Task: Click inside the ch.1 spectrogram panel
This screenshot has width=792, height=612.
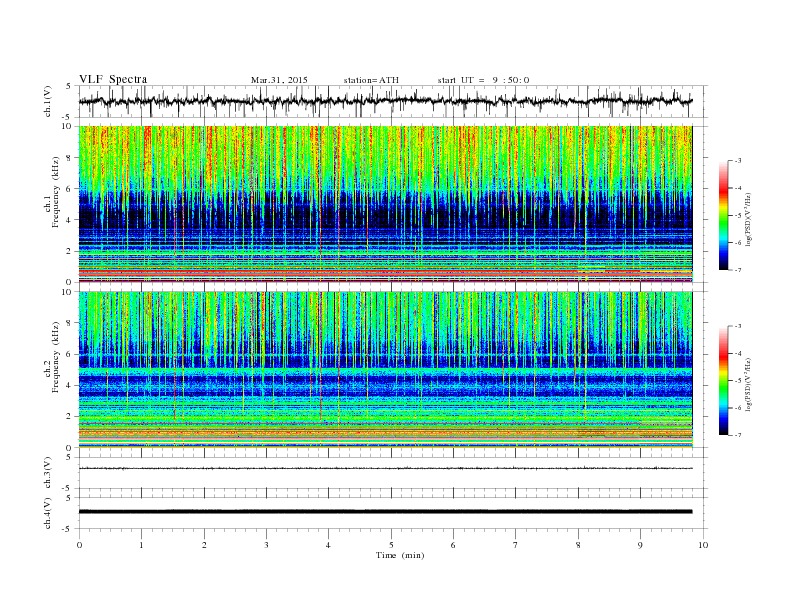Action: click(x=385, y=204)
